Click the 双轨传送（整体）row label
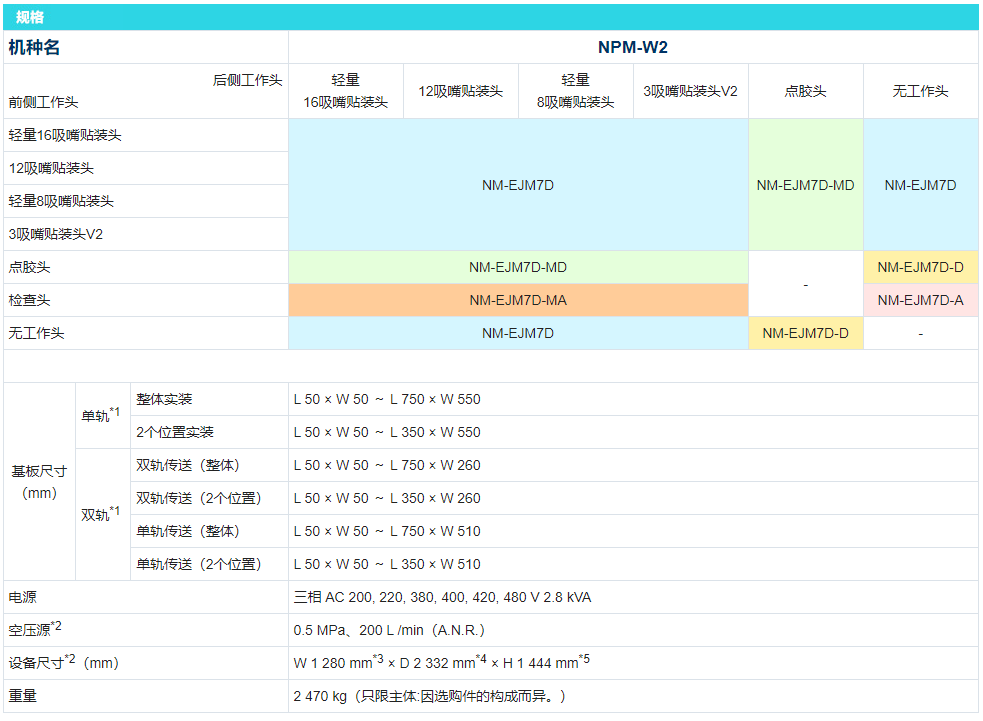Viewport: 983px width, 721px height. click(x=187, y=465)
